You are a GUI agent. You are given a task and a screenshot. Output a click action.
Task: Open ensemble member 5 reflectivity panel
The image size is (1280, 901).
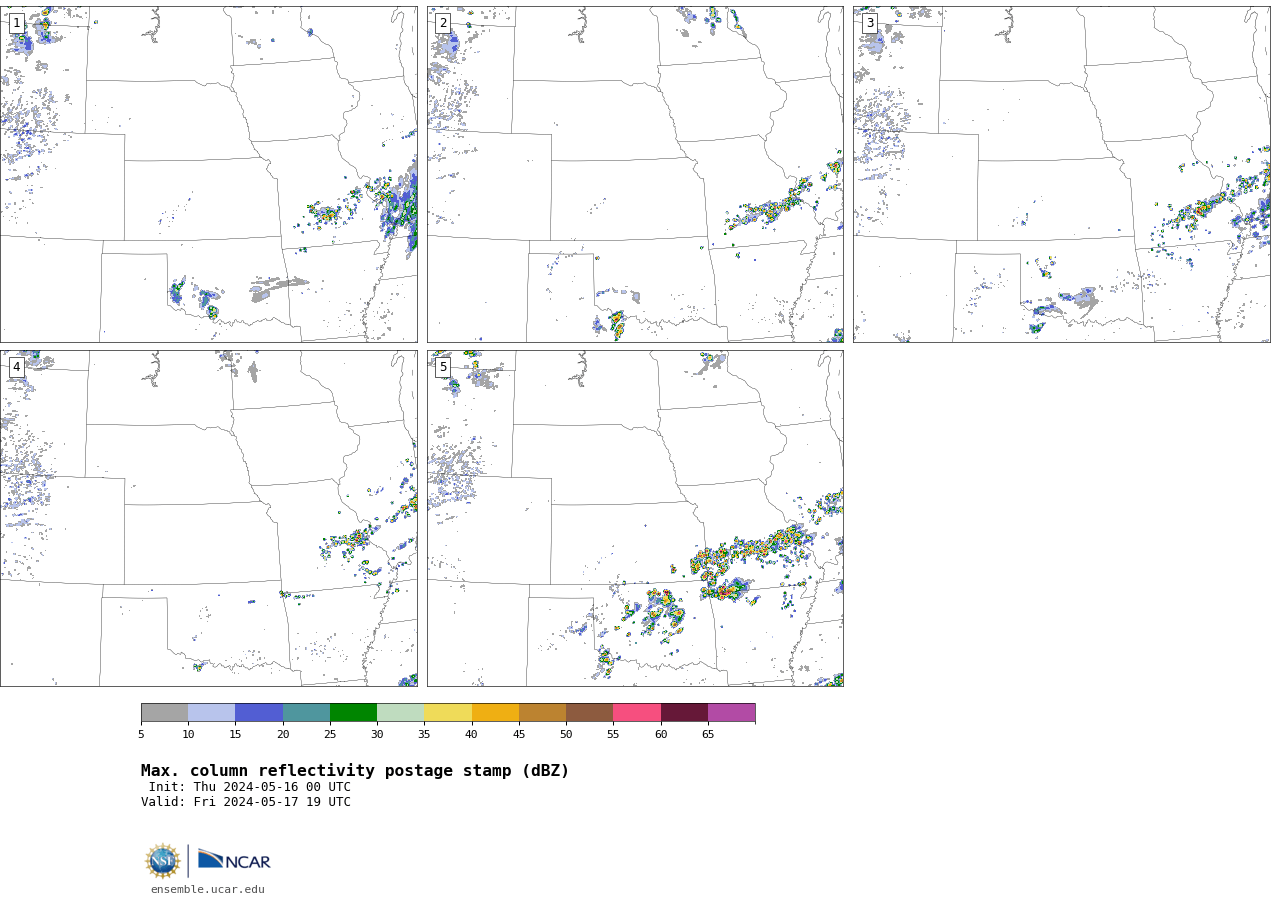[635, 518]
